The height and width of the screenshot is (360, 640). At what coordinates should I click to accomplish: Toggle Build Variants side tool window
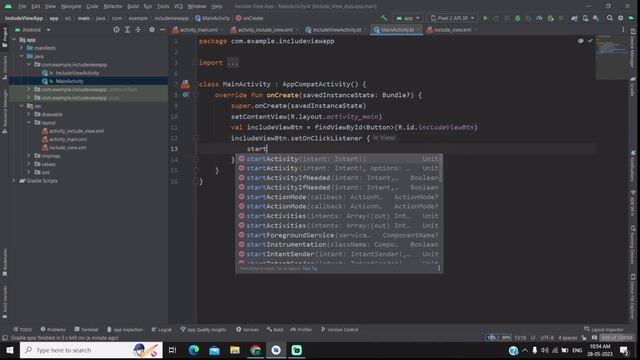[4, 302]
